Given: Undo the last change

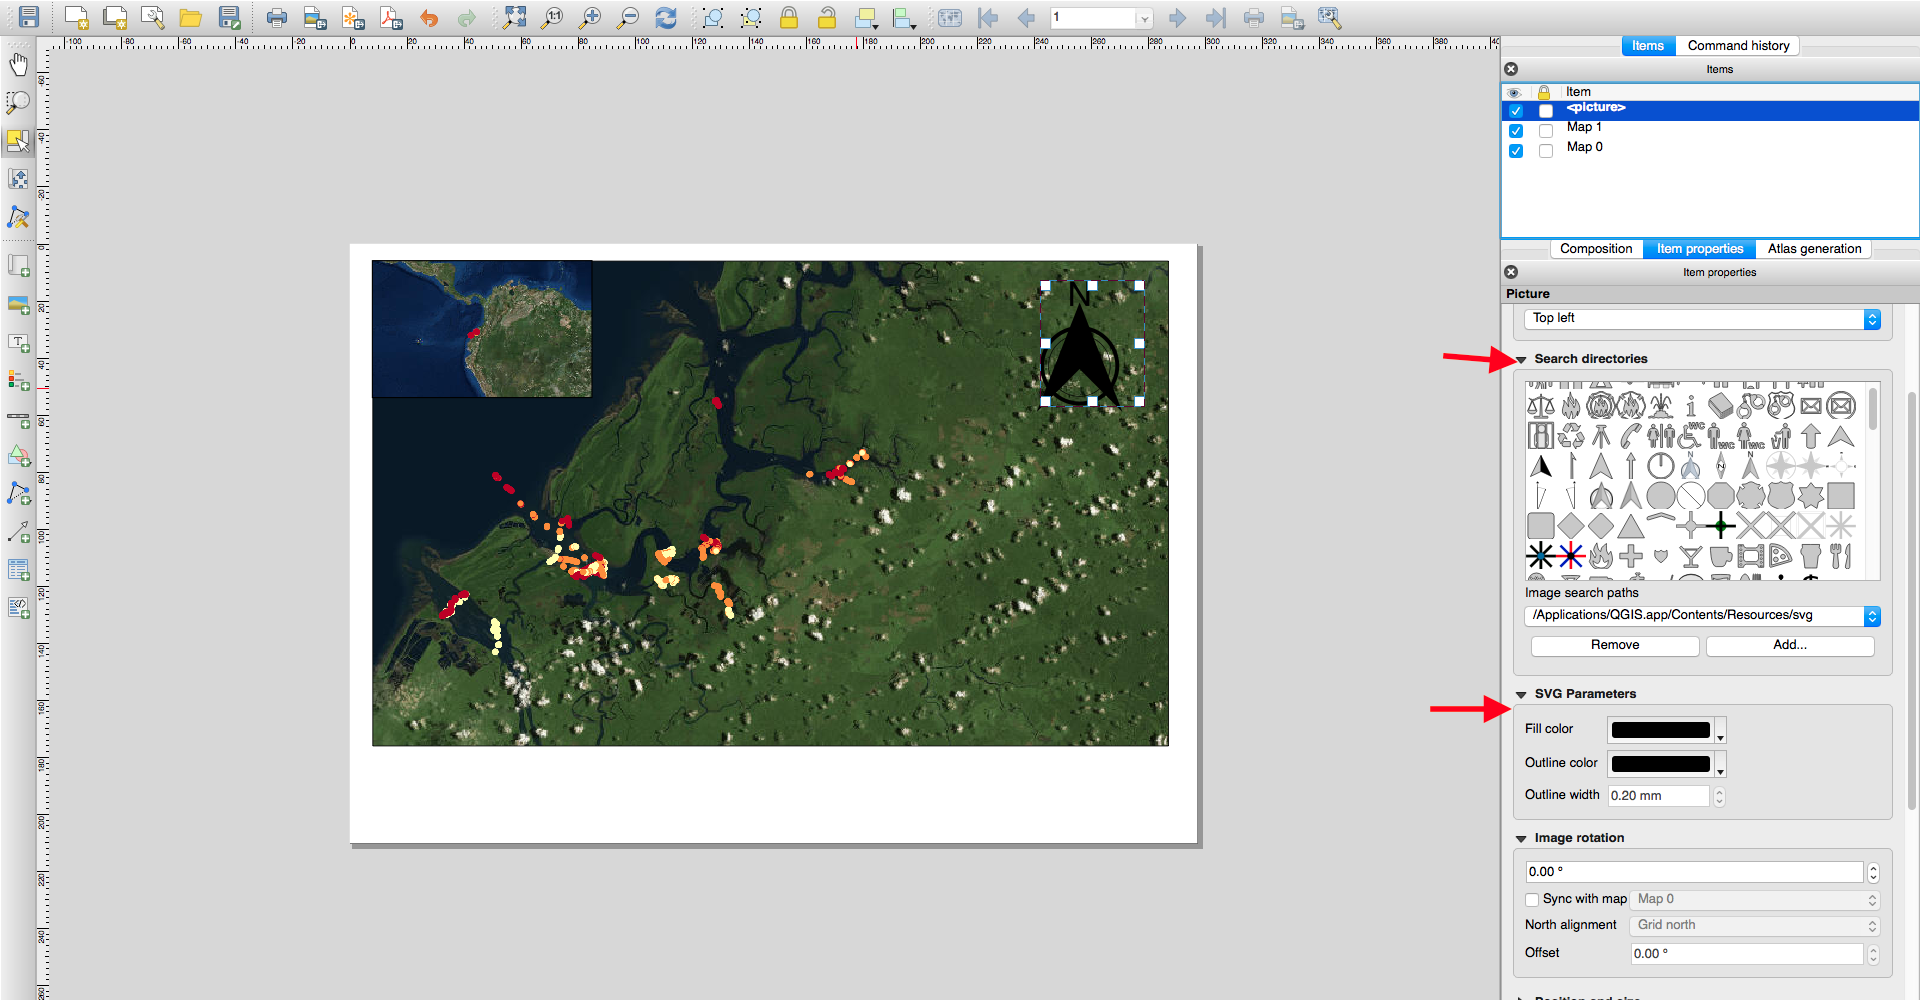Looking at the screenshot, I should coord(429,17).
